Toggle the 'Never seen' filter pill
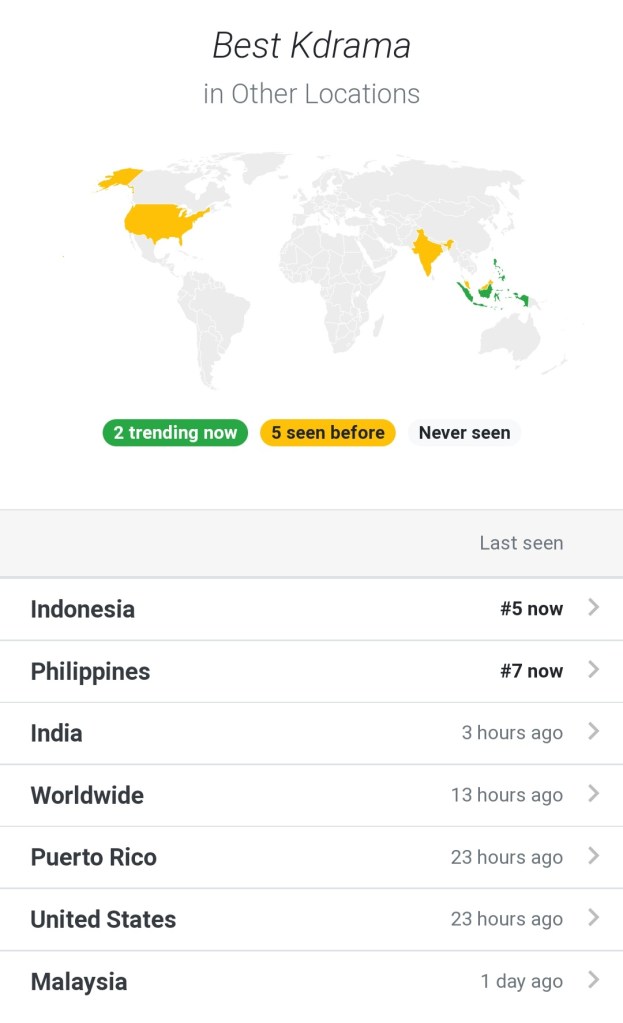The height and width of the screenshot is (1023, 623). (x=464, y=433)
